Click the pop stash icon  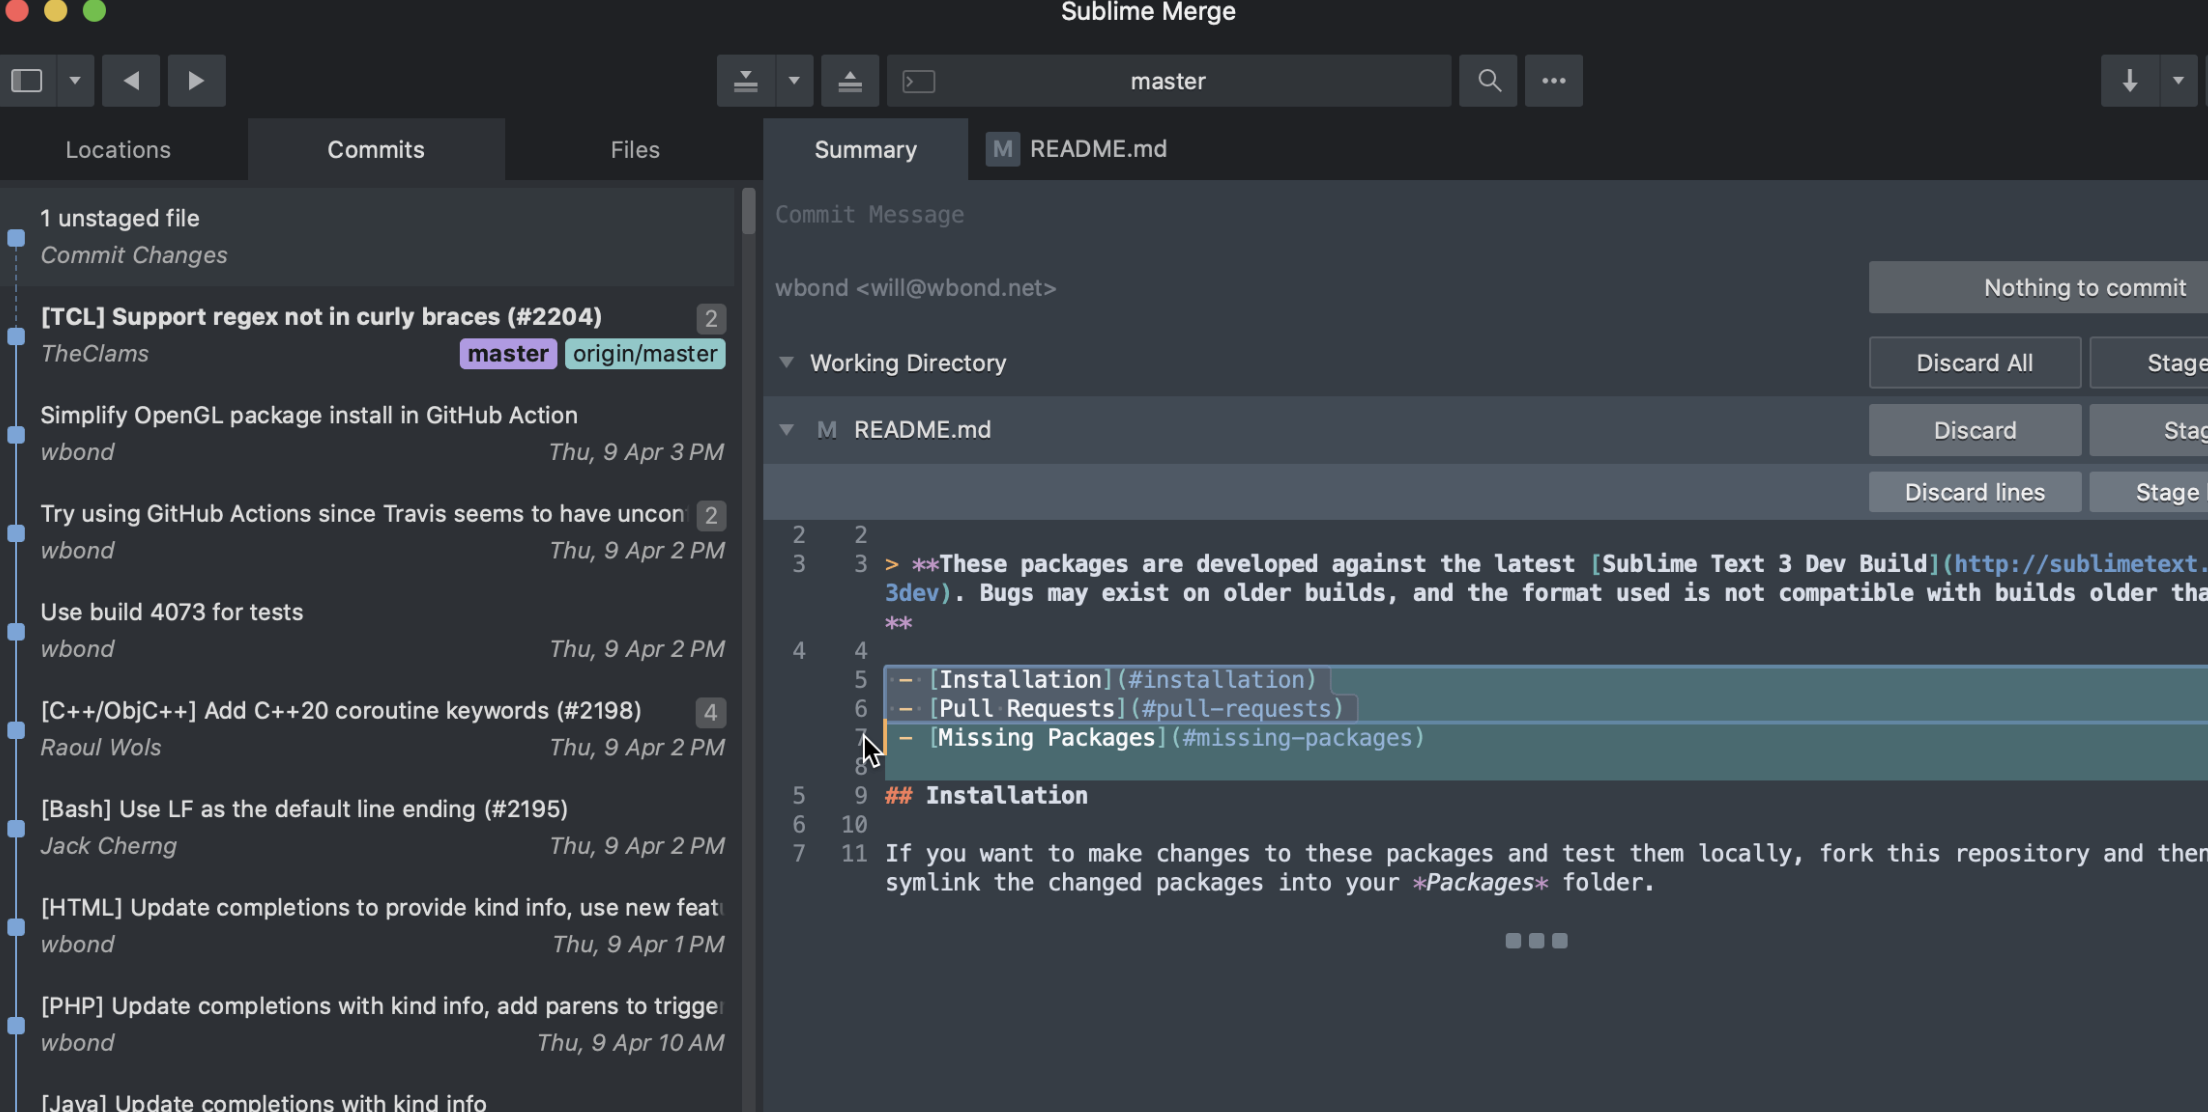point(850,81)
